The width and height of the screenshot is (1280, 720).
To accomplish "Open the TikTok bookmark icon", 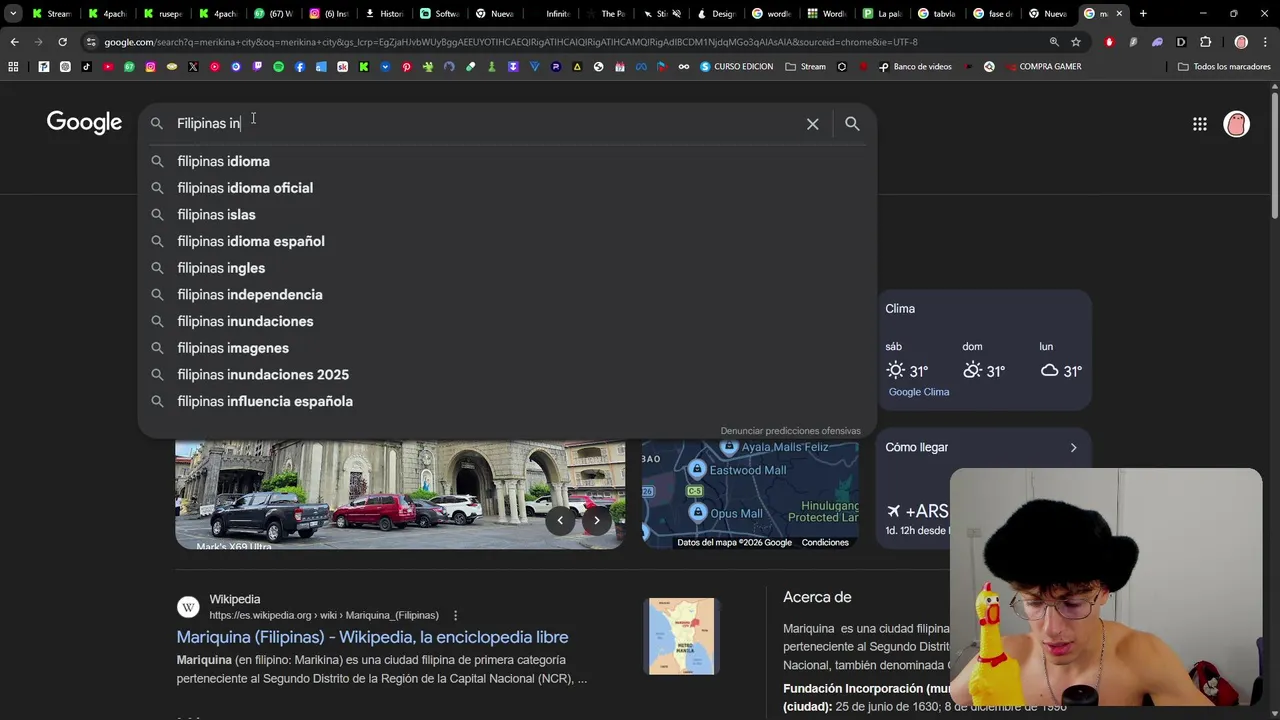I will pyautogui.click(x=86, y=66).
